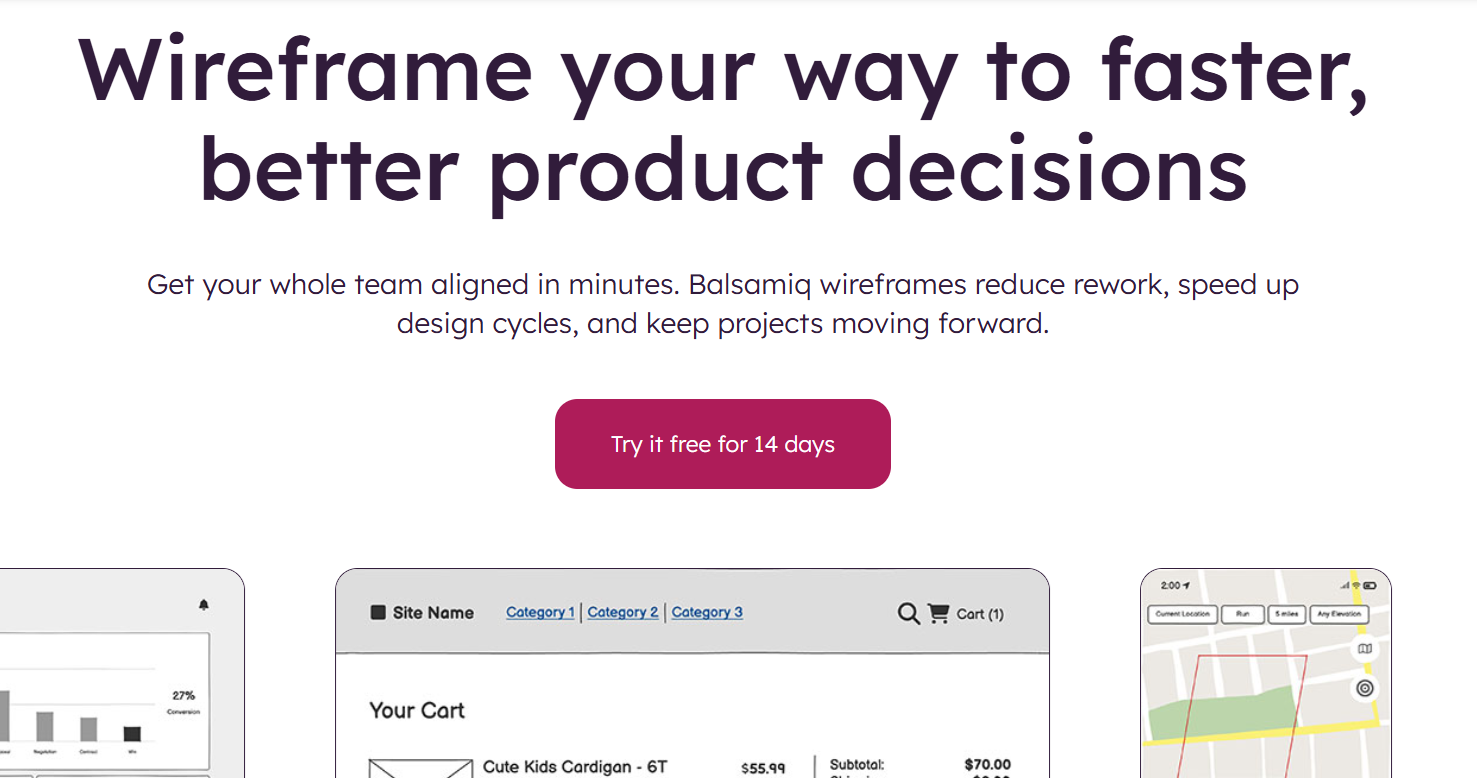Click the notification bell on the dashboard wireframe
The width and height of the screenshot is (1477, 778).
pyautogui.click(x=203, y=605)
